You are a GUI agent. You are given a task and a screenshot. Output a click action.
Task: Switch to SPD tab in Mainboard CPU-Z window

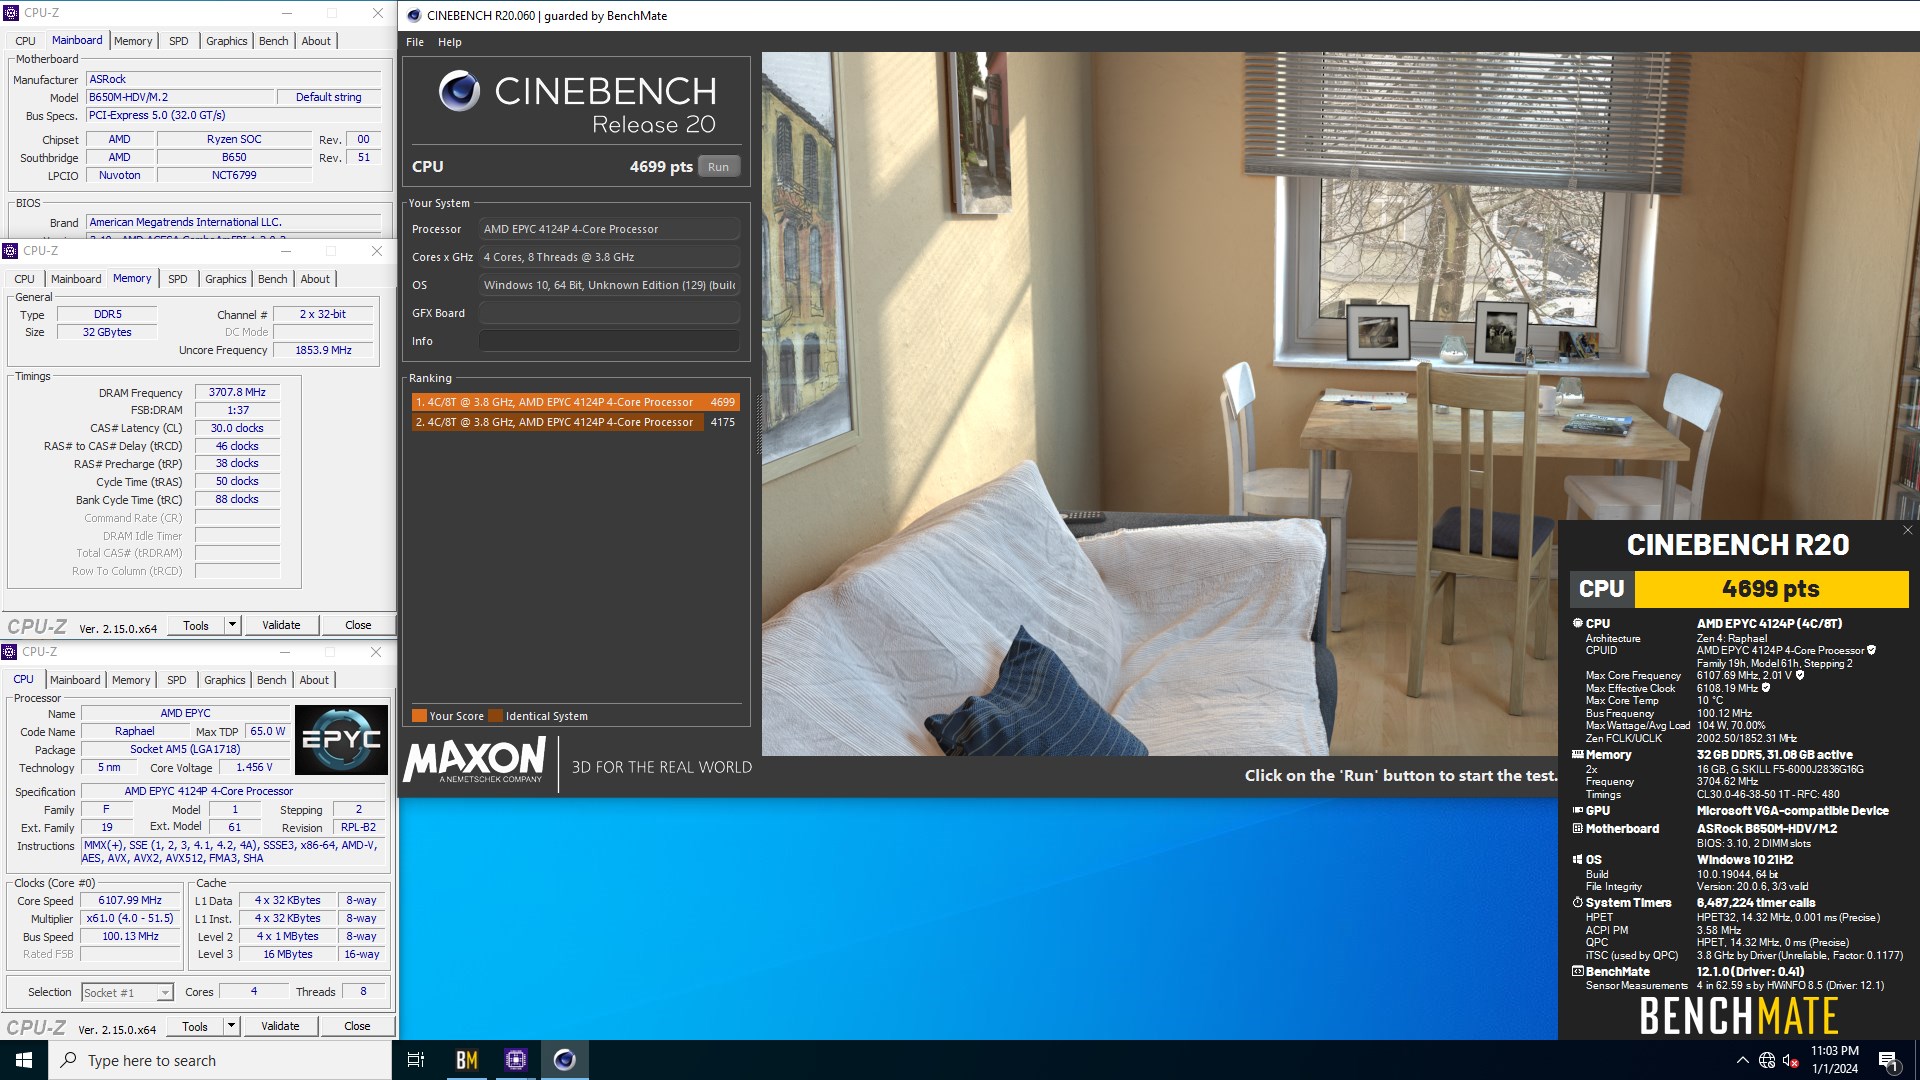click(x=178, y=41)
